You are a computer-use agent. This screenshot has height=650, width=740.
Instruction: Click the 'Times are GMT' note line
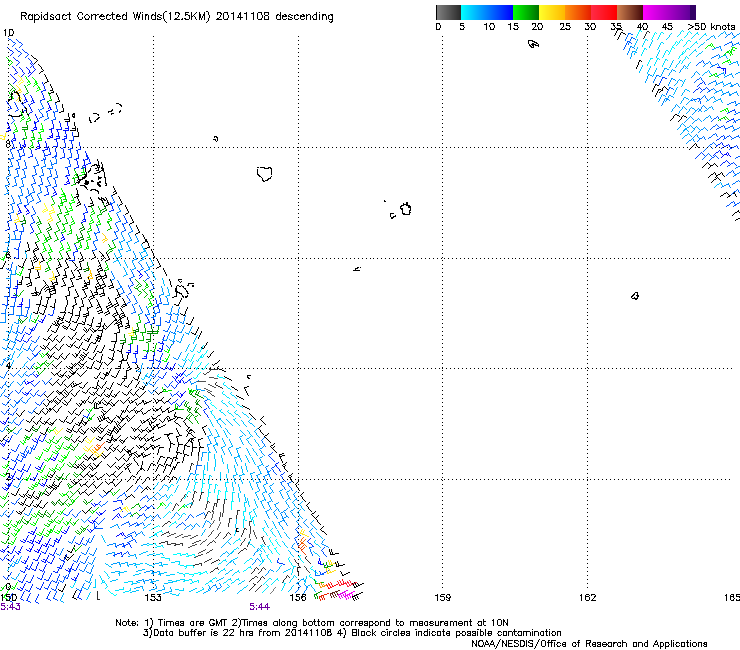click(312, 623)
